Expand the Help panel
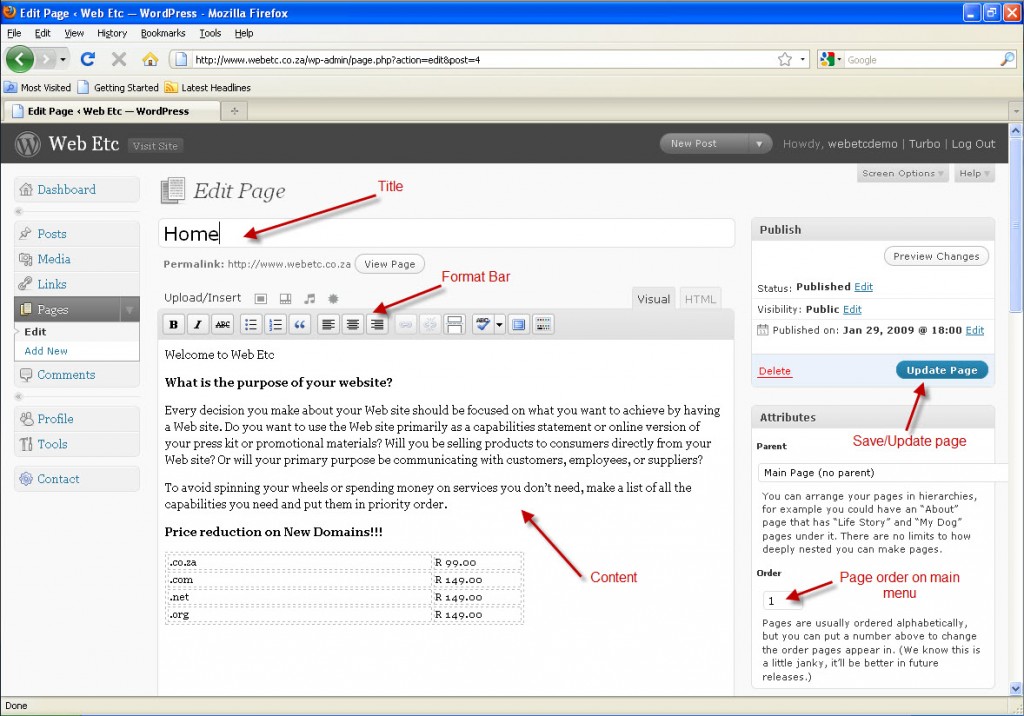 (974, 173)
